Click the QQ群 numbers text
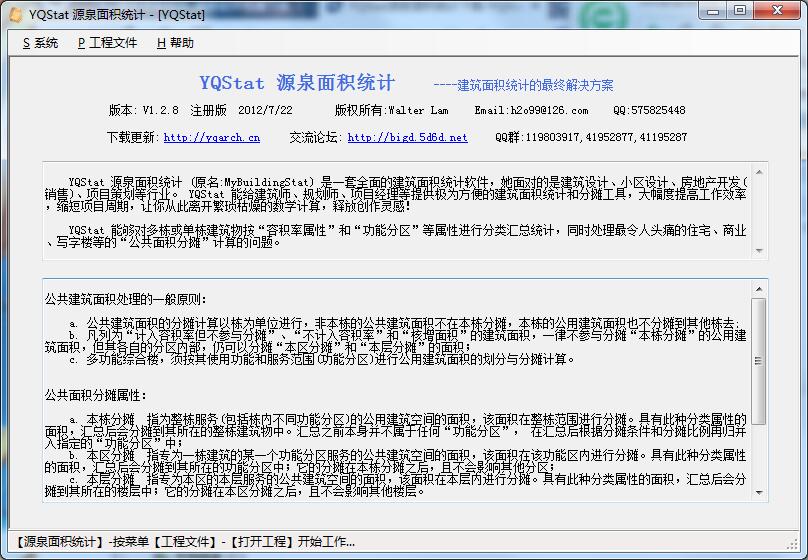This screenshot has width=808, height=560. 591,137
